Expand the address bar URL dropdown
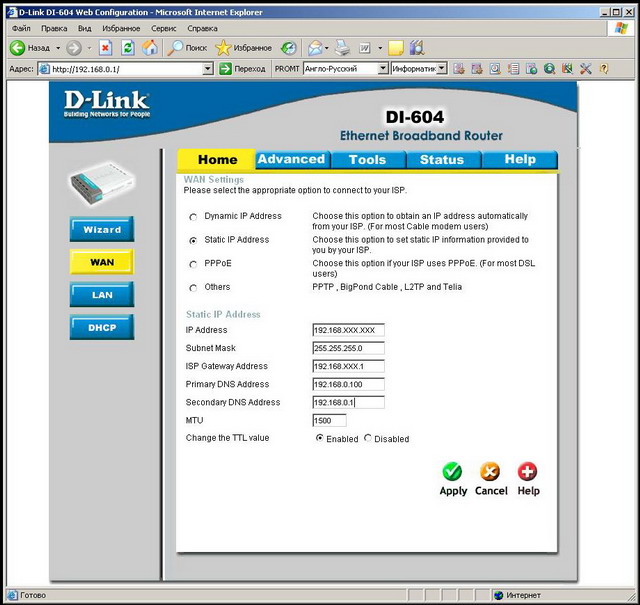Screen dimensions: 640x605 point(208,69)
